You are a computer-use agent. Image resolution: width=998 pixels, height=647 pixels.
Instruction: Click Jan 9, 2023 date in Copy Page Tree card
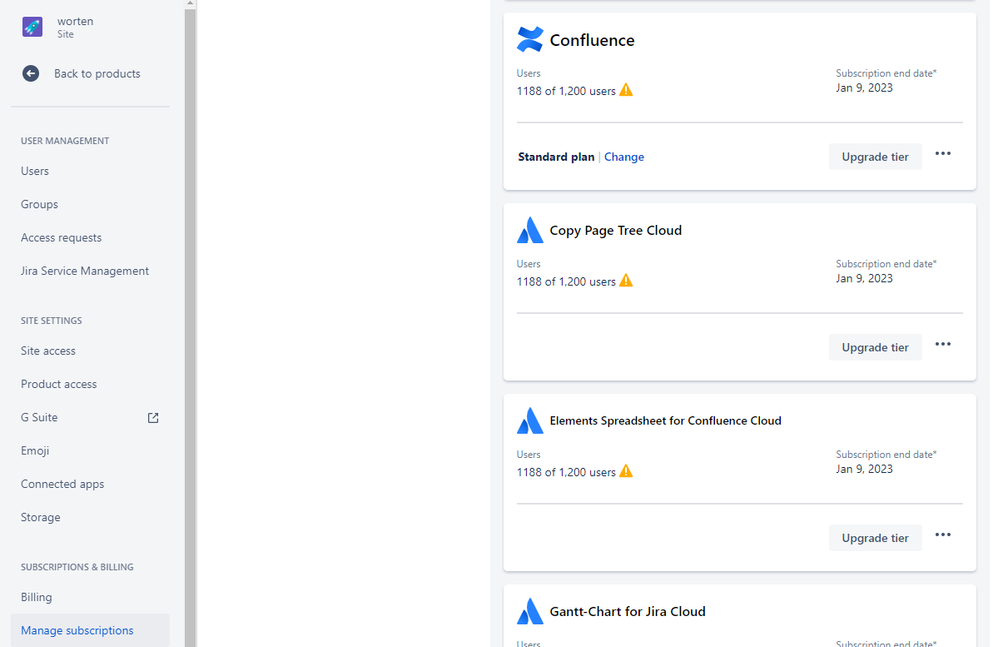pos(864,279)
